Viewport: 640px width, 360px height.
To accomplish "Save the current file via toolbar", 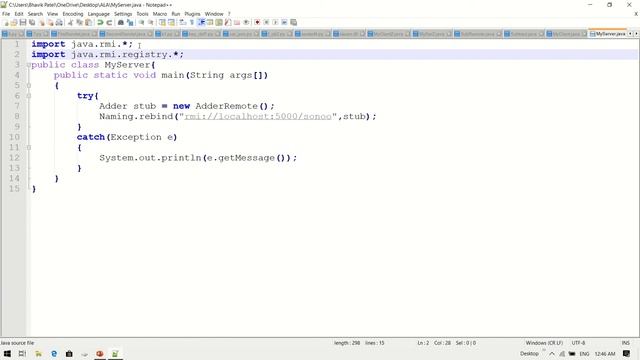I will (x=23, y=22).
